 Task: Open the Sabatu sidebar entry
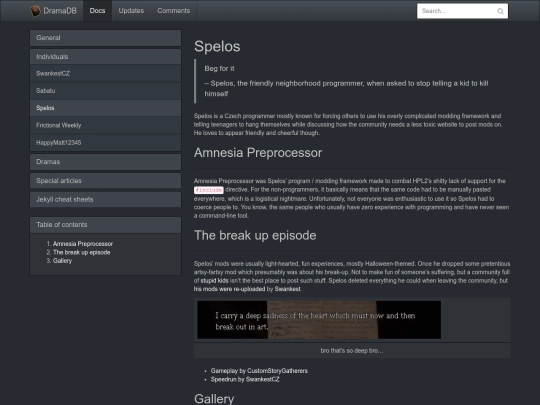(x=105, y=91)
